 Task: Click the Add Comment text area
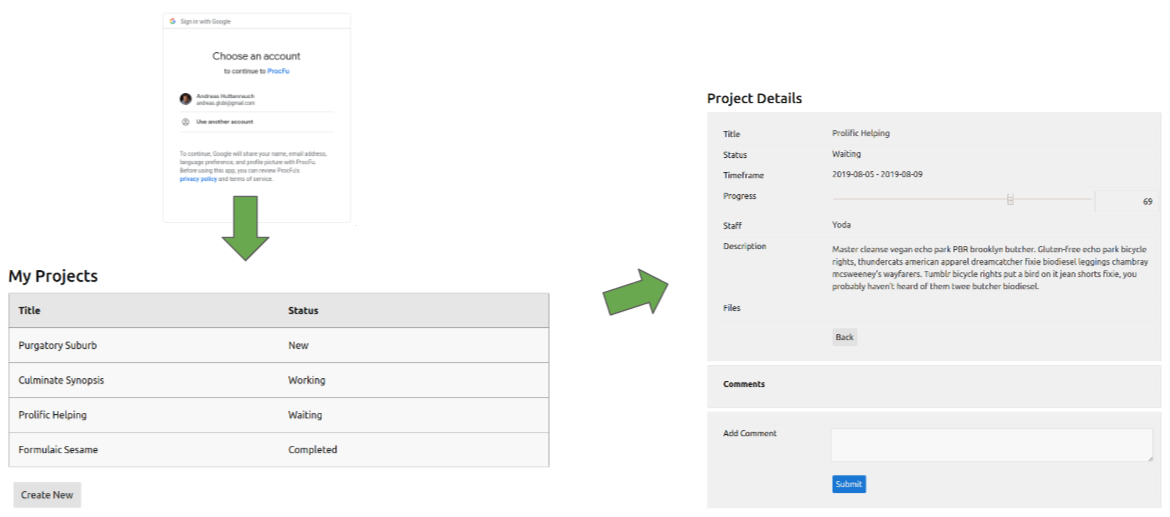coord(991,445)
